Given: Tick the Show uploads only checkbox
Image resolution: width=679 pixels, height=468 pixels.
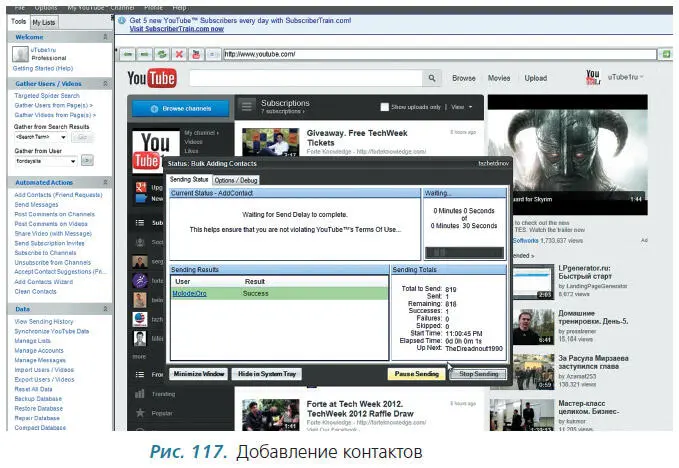Looking at the screenshot, I should (x=384, y=107).
